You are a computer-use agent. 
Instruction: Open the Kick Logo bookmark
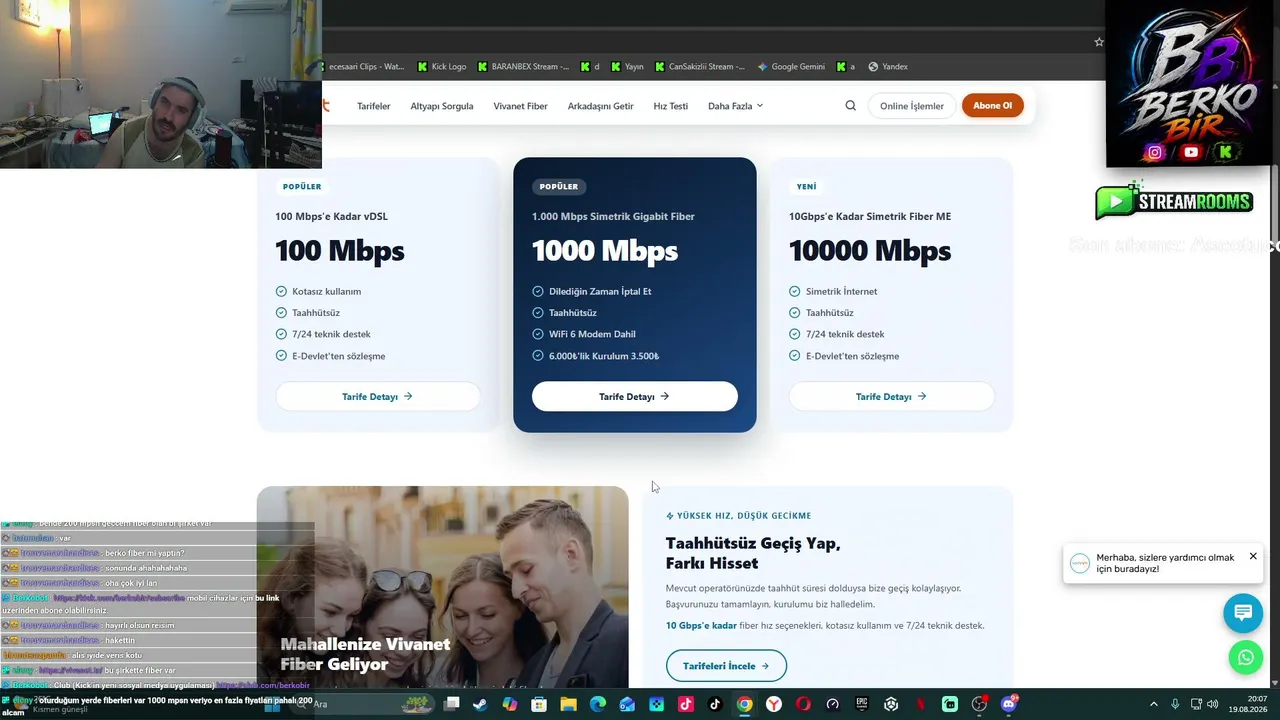(442, 67)
